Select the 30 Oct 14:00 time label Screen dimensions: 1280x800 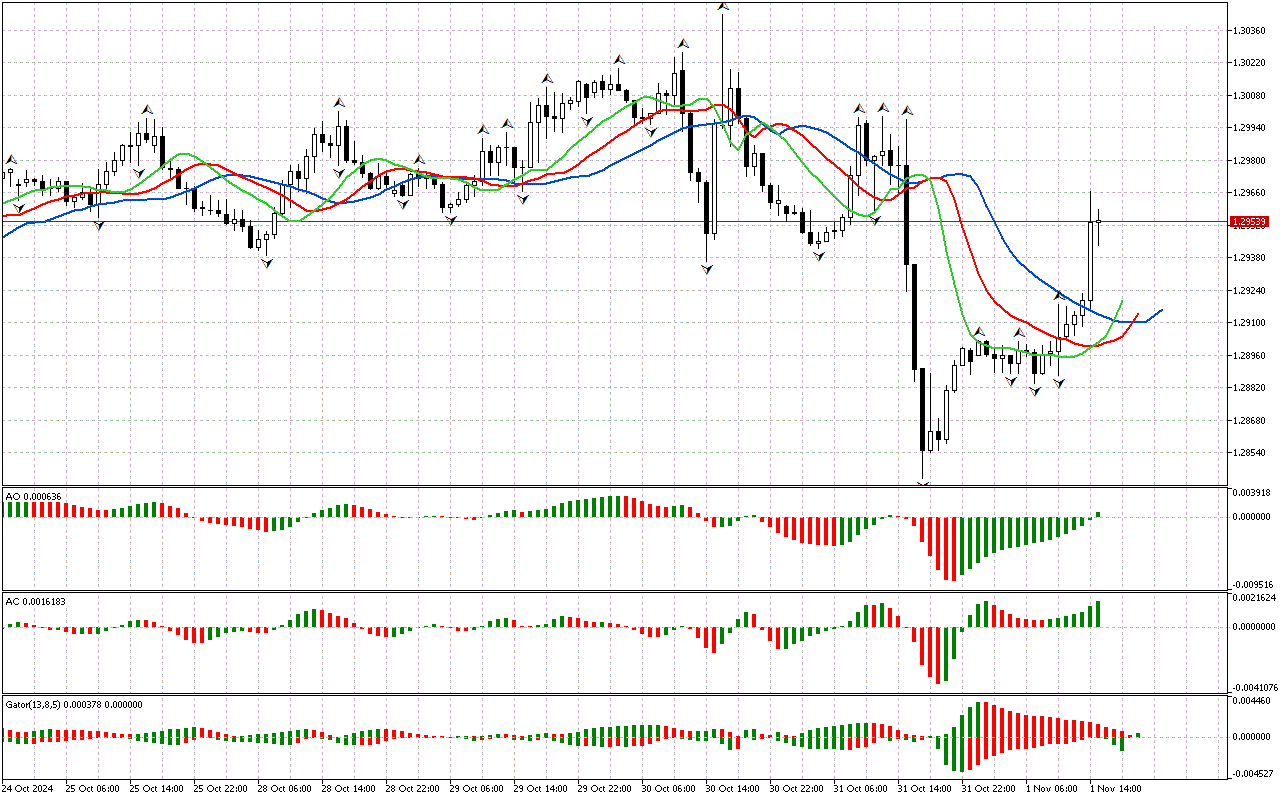coord(735,788)
